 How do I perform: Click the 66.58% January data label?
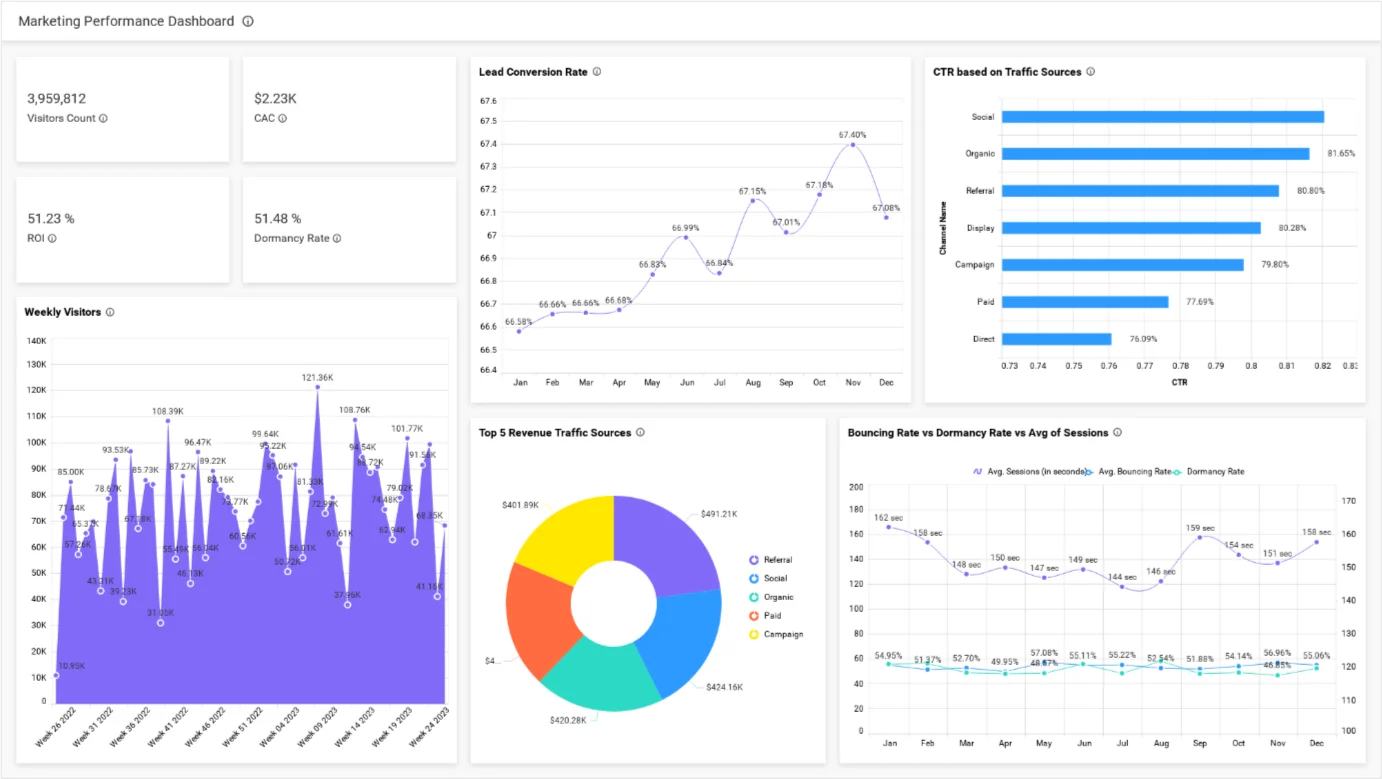[x=519, y=322]
